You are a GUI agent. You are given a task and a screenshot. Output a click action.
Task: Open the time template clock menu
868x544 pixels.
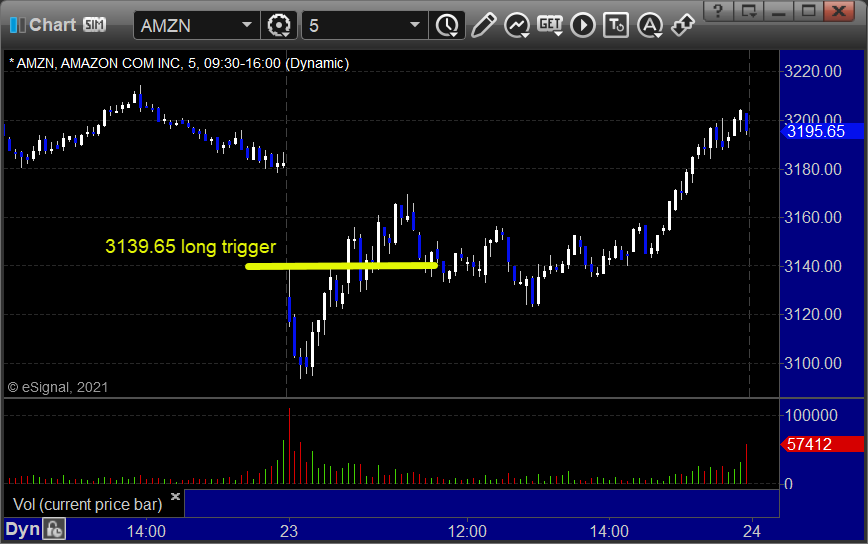(x=447, y=25)
